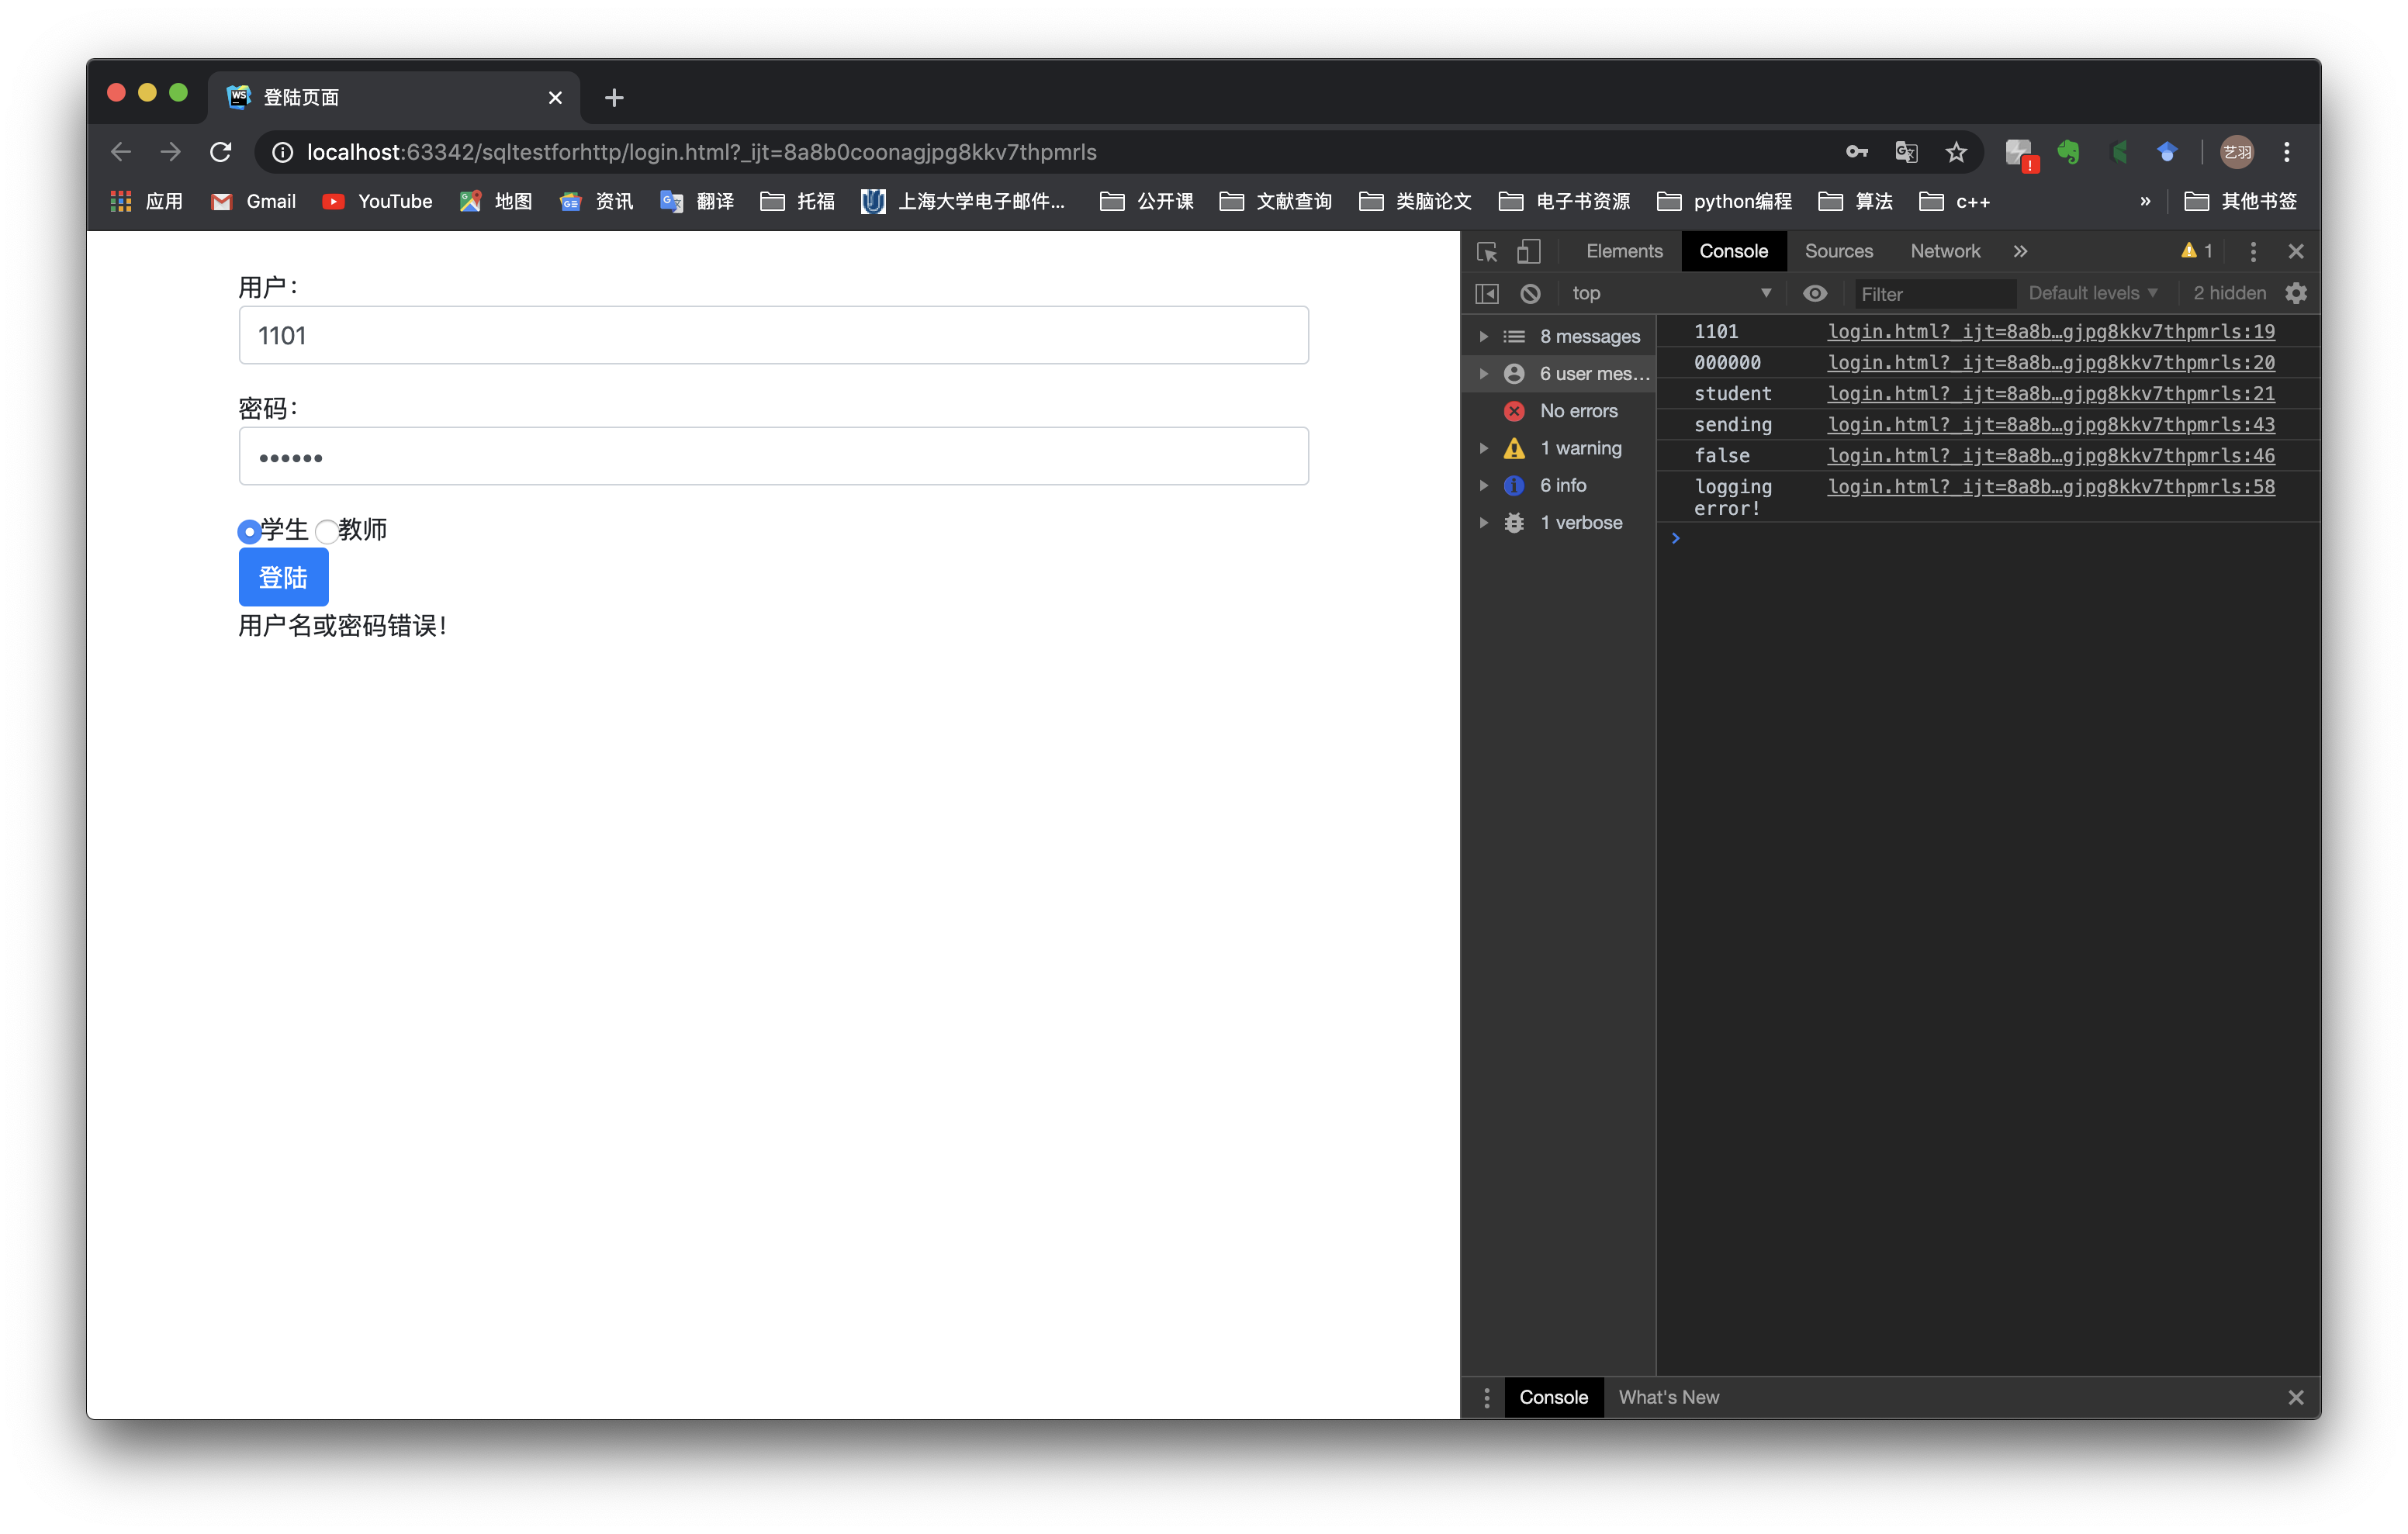Open the saved passwords key icon
This screenshot has width=2408, height=1534.
[1857, 152]
